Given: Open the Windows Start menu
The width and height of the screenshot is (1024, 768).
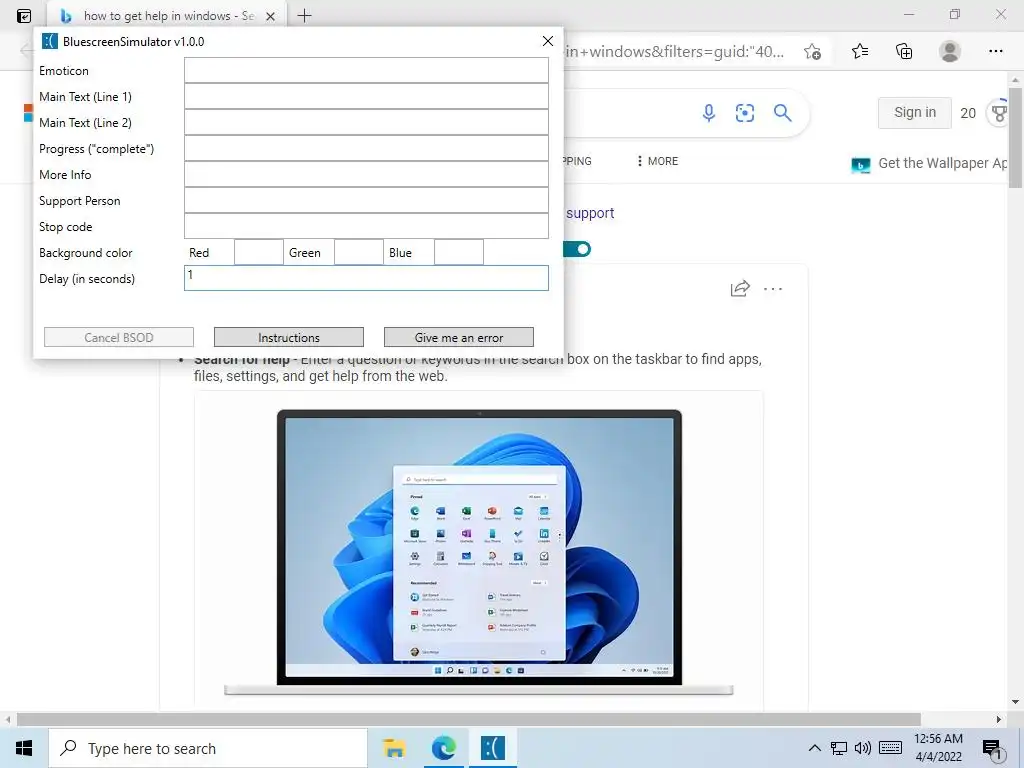Looking at the screenshot, I should 24,748.
